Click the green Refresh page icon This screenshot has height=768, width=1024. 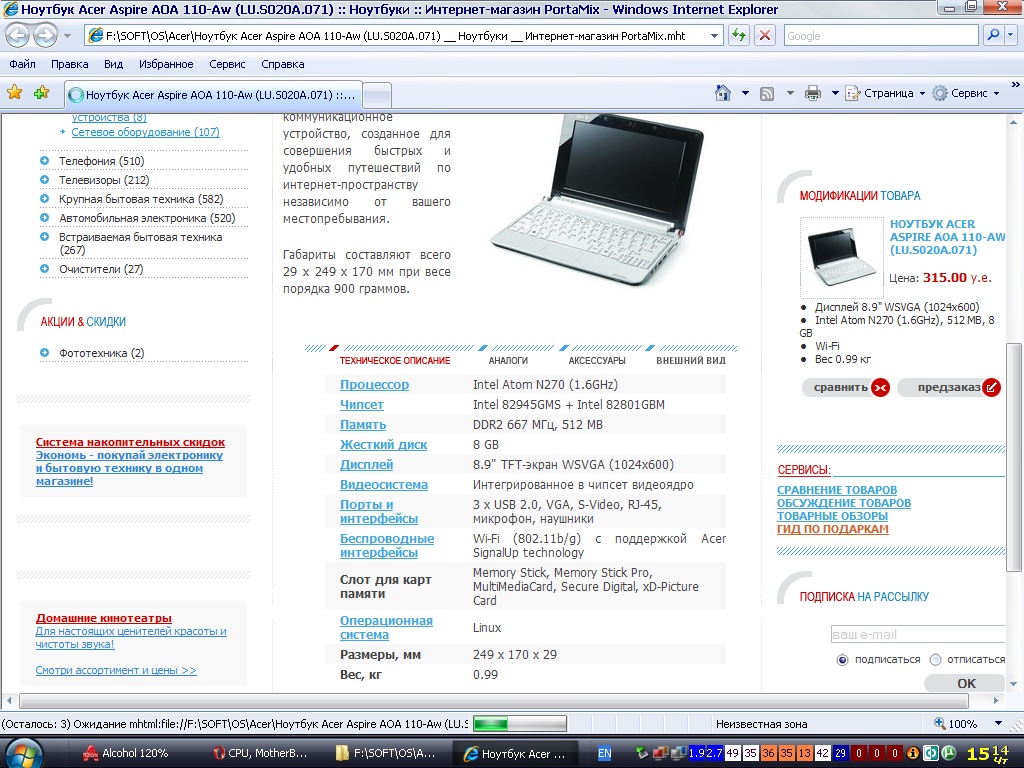click(739, 35)
